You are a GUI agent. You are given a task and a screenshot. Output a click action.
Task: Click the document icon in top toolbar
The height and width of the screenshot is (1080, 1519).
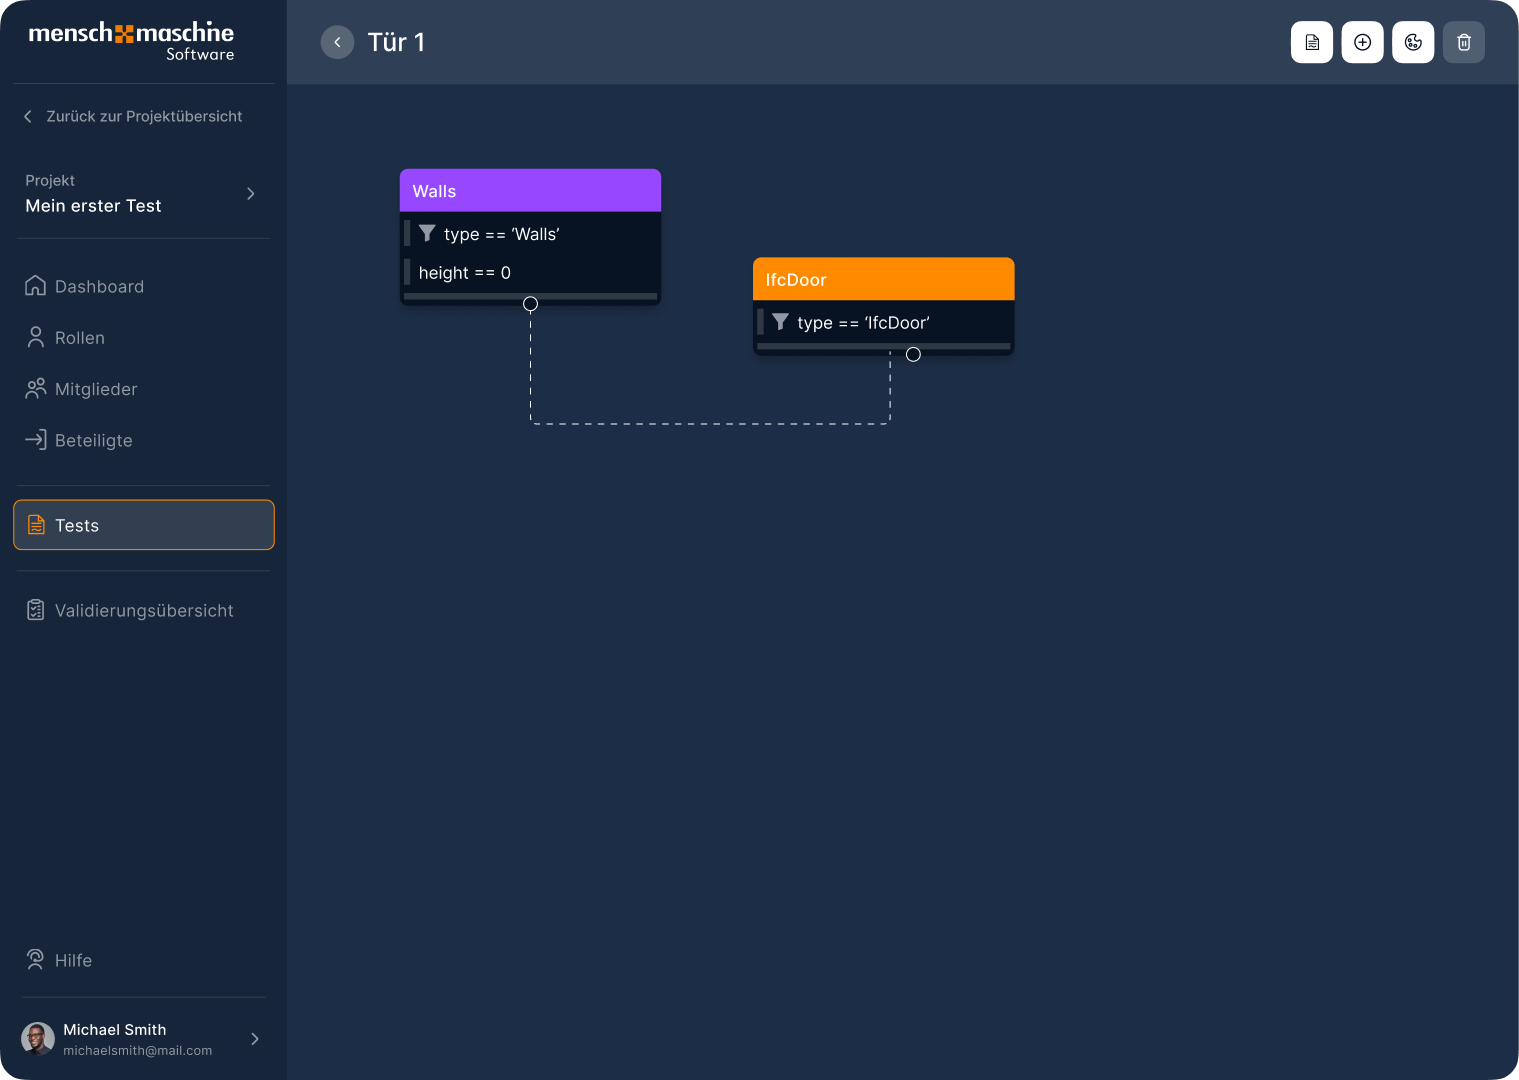tap(1311, 42)
